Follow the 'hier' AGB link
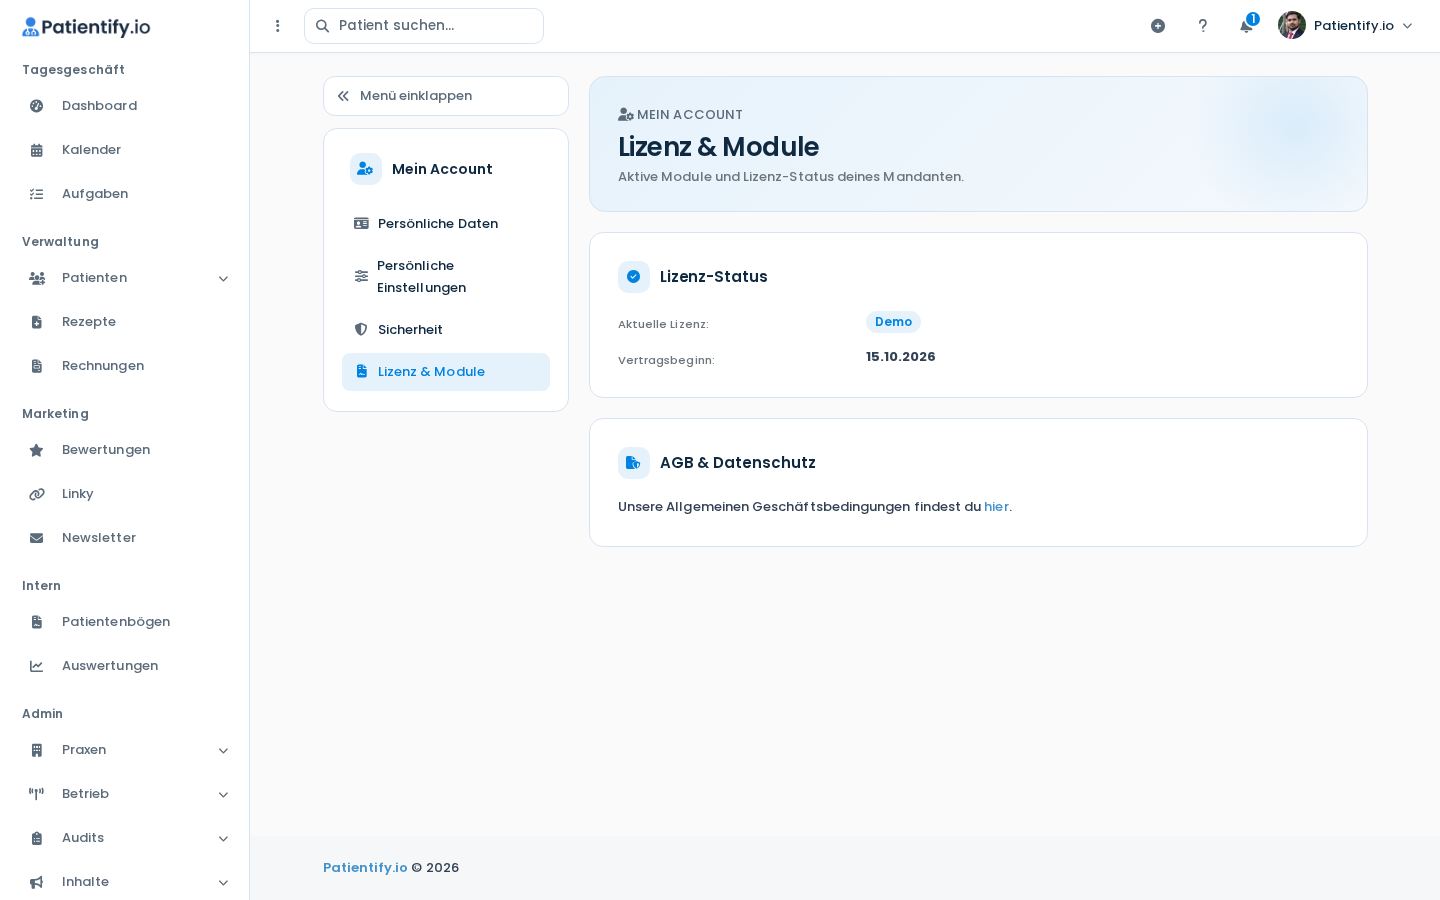Image resolution: width=1440 pixels, height=900 pixels. pyautogui.click(x=997, y=507)
